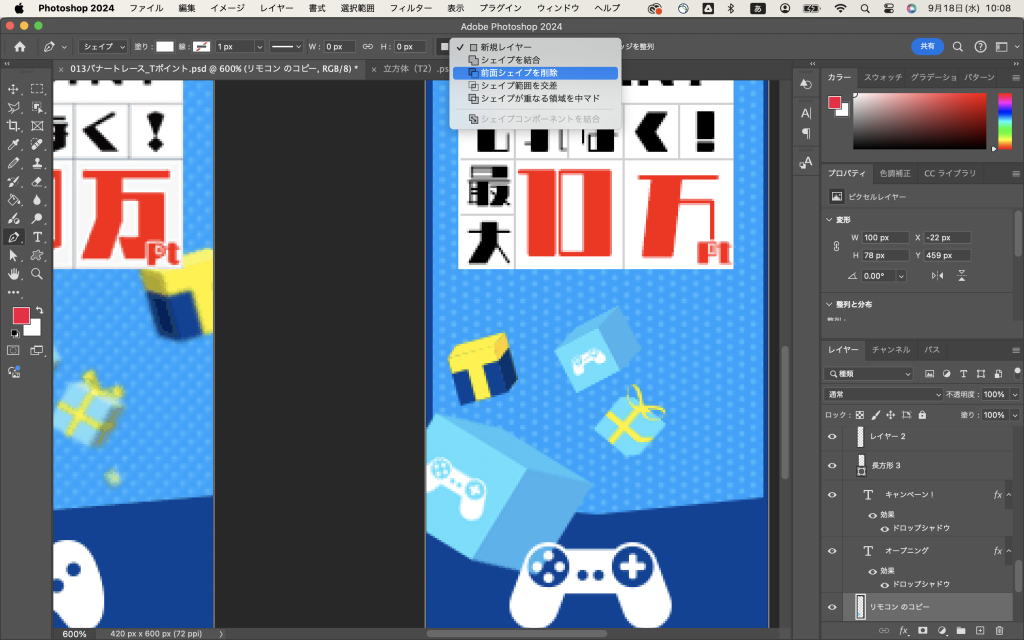
Task: Hide the リモコン のコピー layer
Action: (832, 606)
